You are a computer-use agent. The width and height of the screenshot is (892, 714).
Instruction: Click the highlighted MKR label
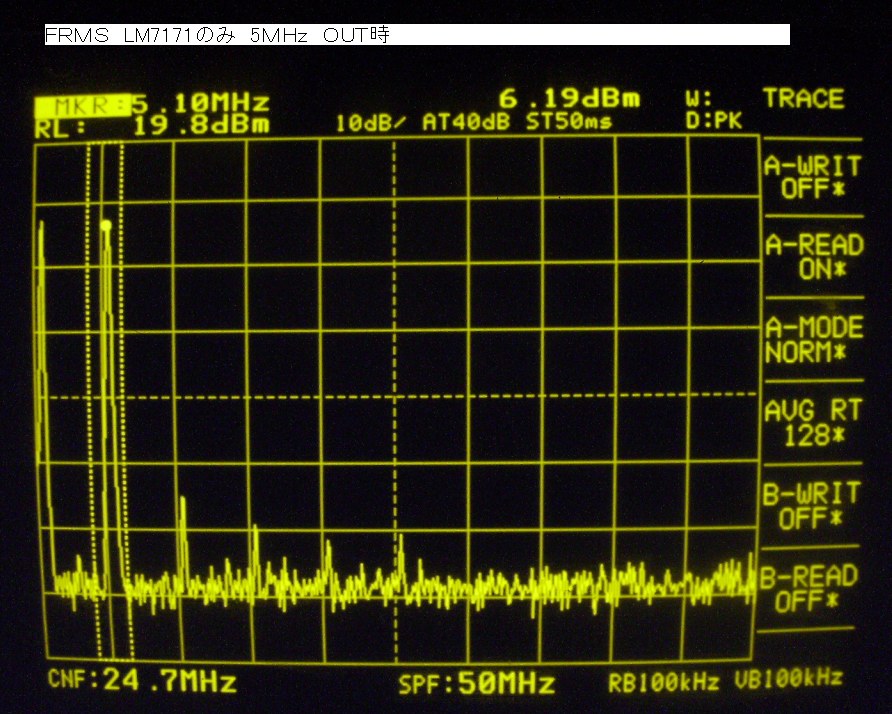(x=82, y=106)
